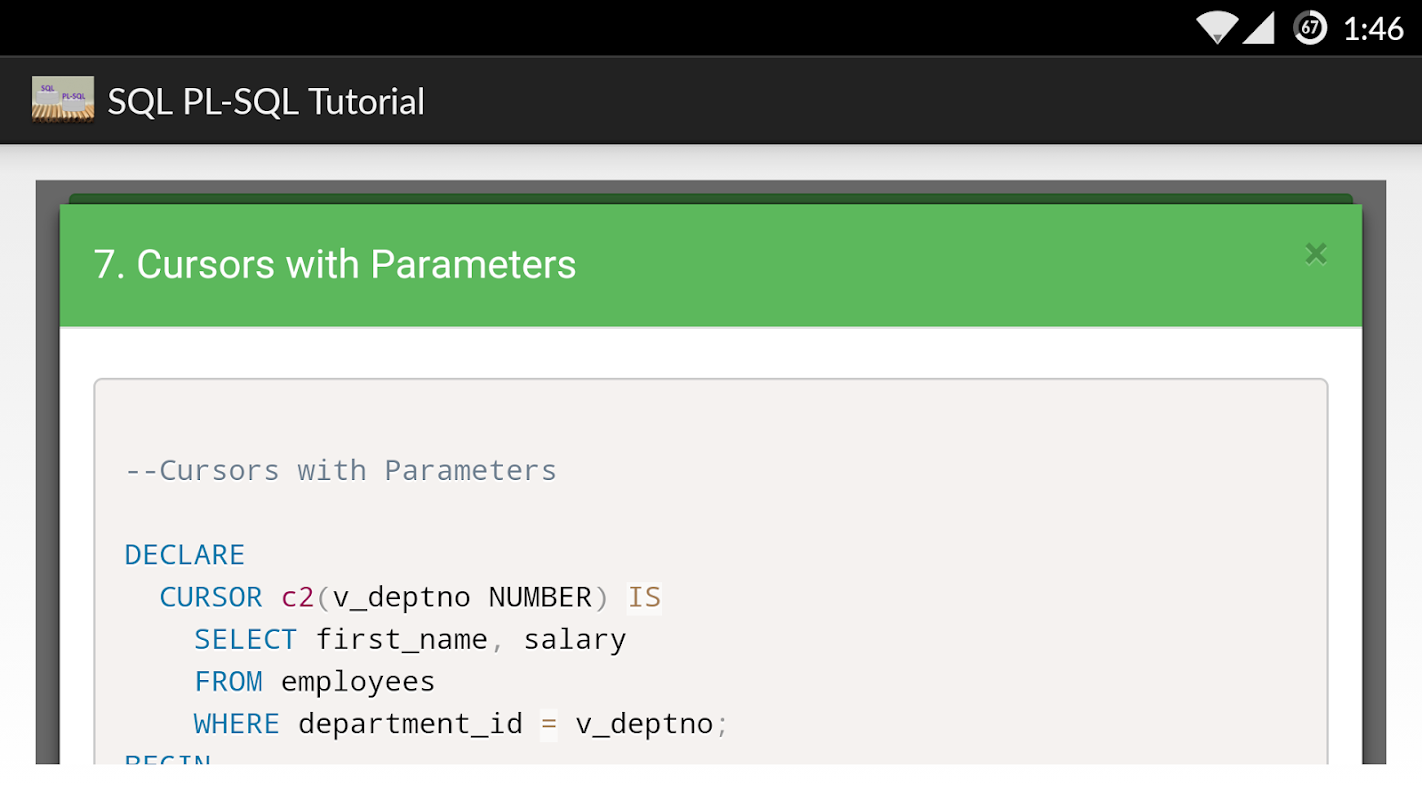Click the DECLARE keyword in code
The image size is (1422, 800).
coord(184,555)
